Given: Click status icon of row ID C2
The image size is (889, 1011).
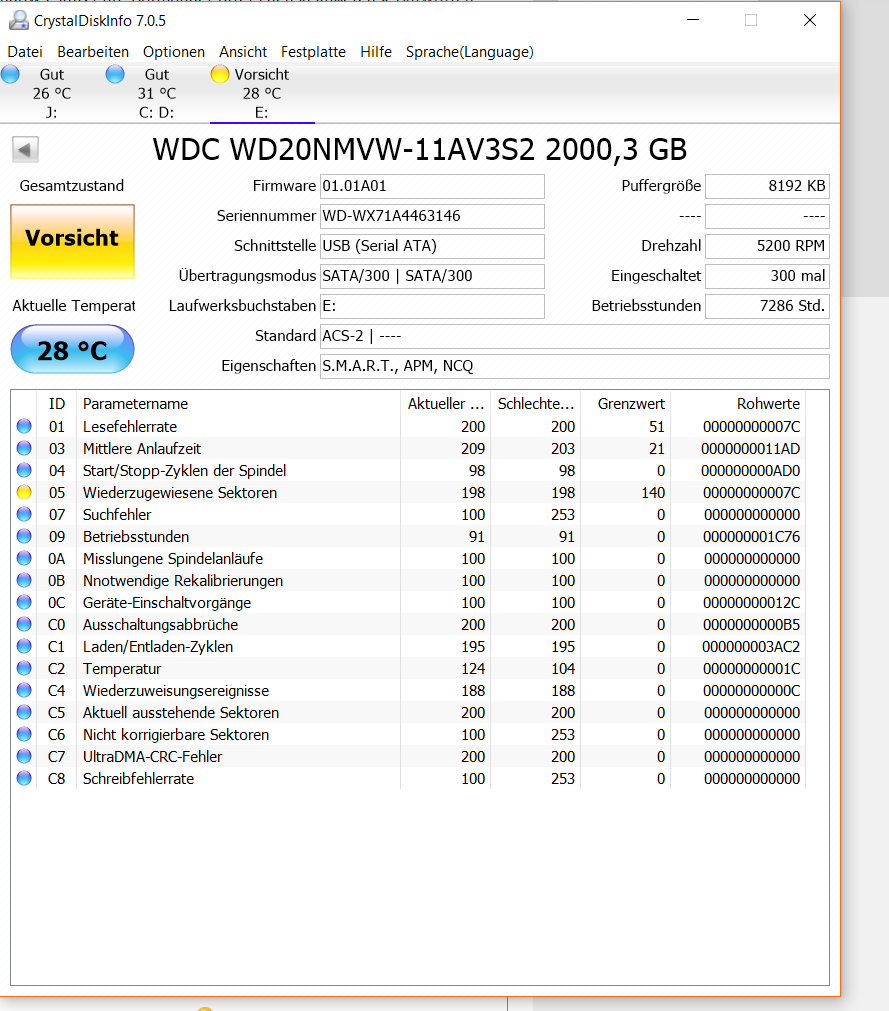Looking at the screenshot, I should coord(24,668).
